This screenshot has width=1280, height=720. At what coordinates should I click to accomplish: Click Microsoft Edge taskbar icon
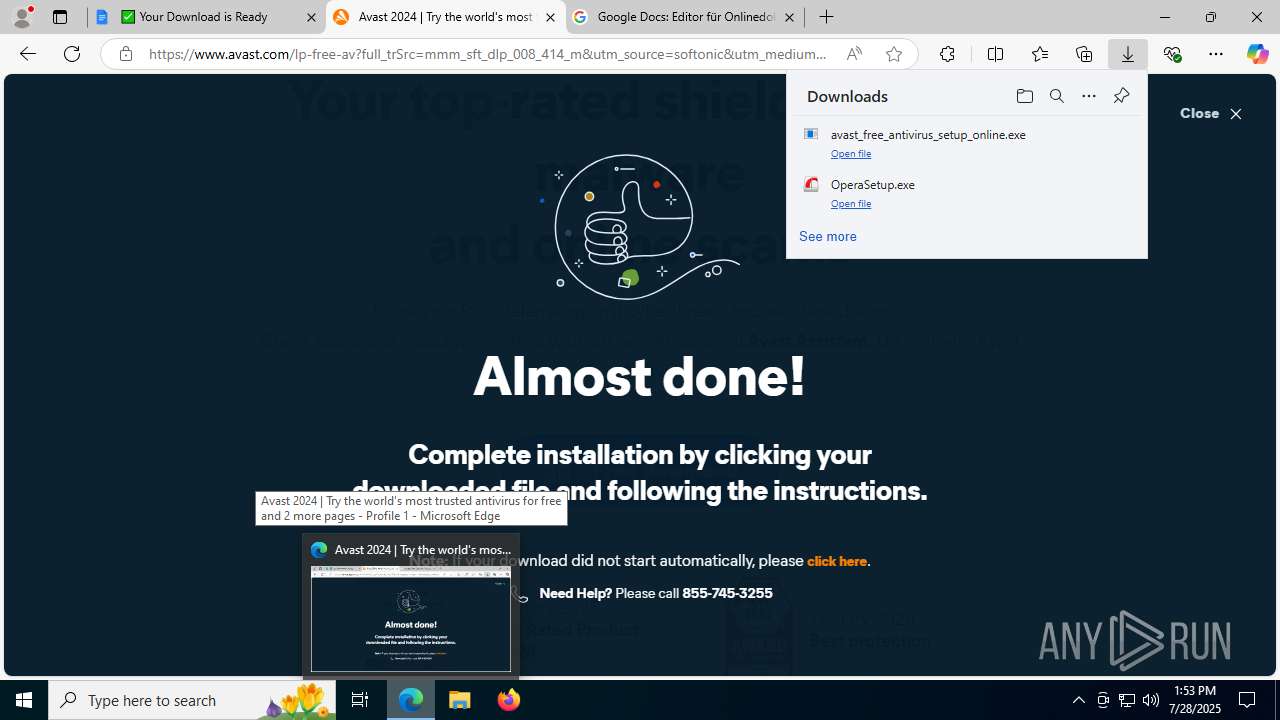click(x=411, y=700)
